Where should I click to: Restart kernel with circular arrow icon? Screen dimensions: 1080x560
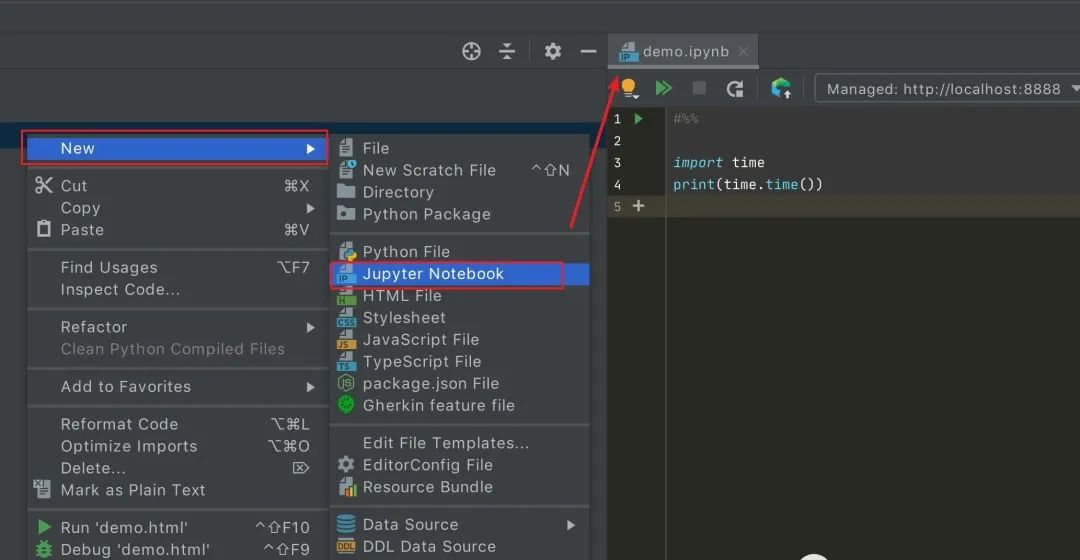click(x=735, y=88)
